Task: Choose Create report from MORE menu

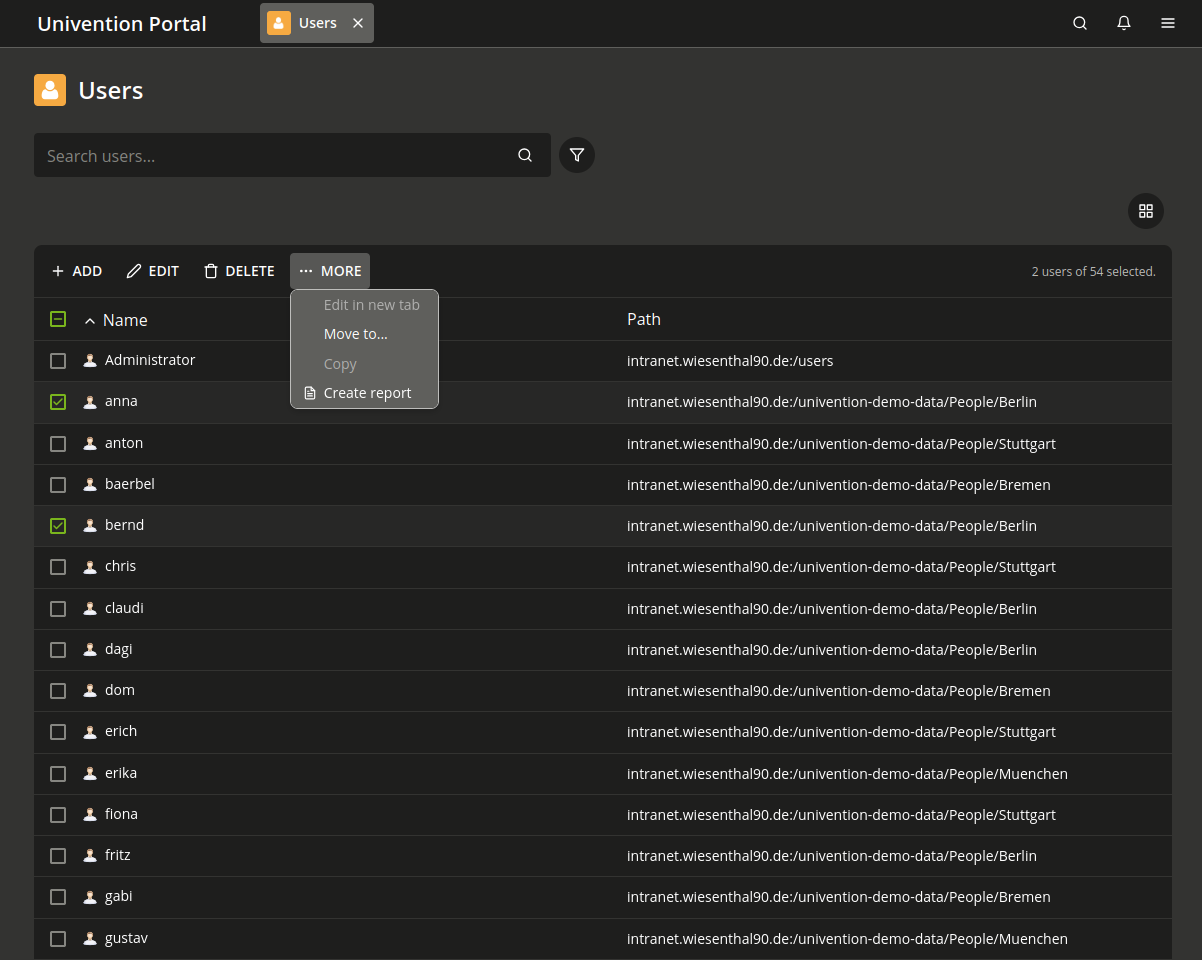Action: pyautogui.click(x=364, y=393)
